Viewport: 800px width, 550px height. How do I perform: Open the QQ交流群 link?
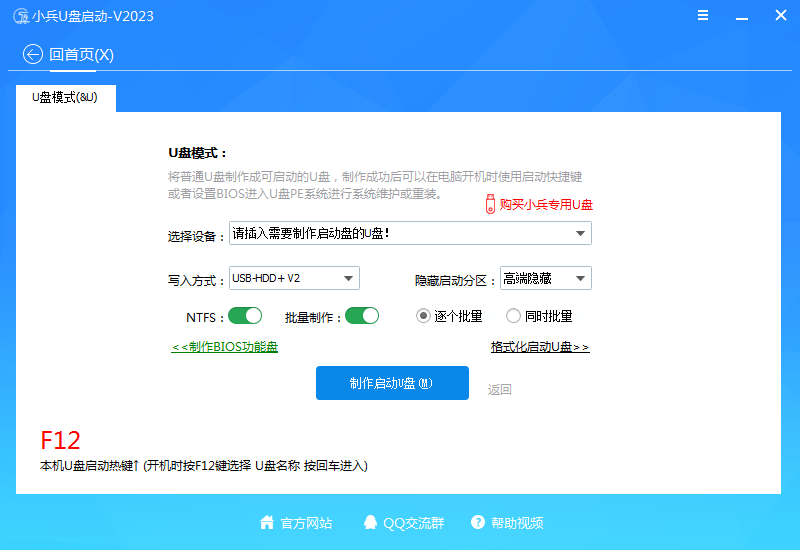coord(414,523)
